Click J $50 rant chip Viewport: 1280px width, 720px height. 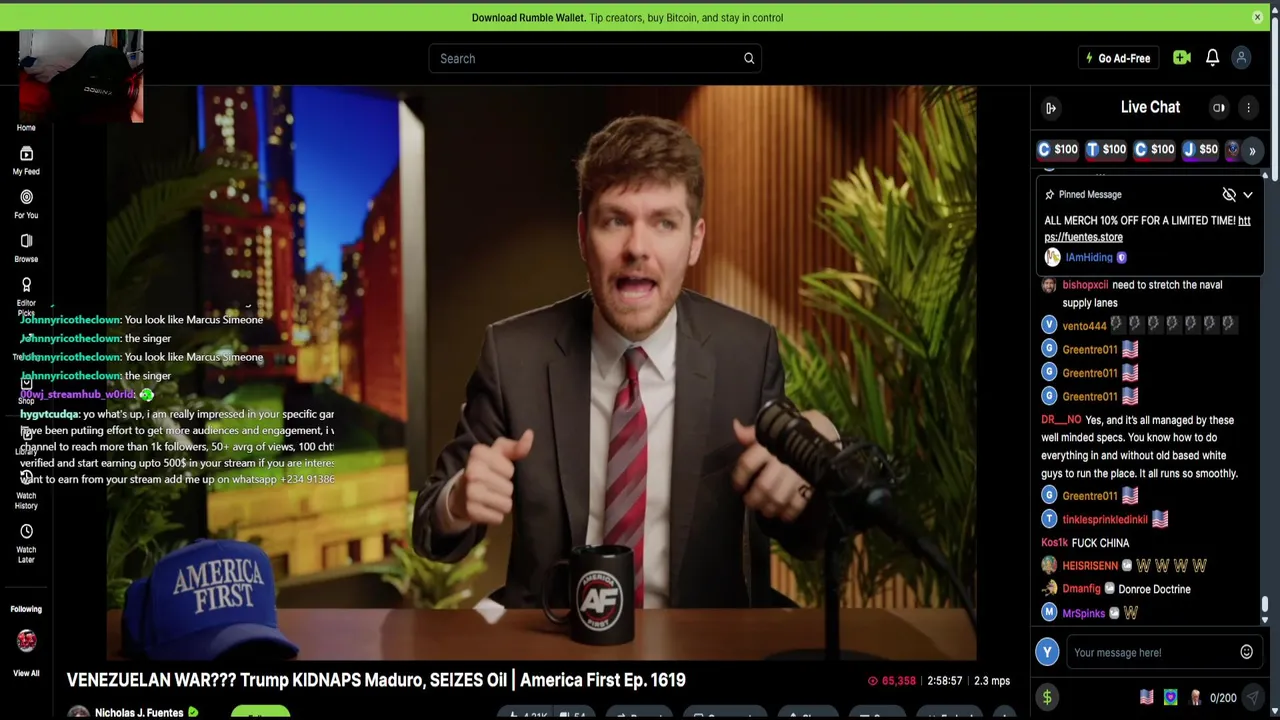[x=1200, y=149]
